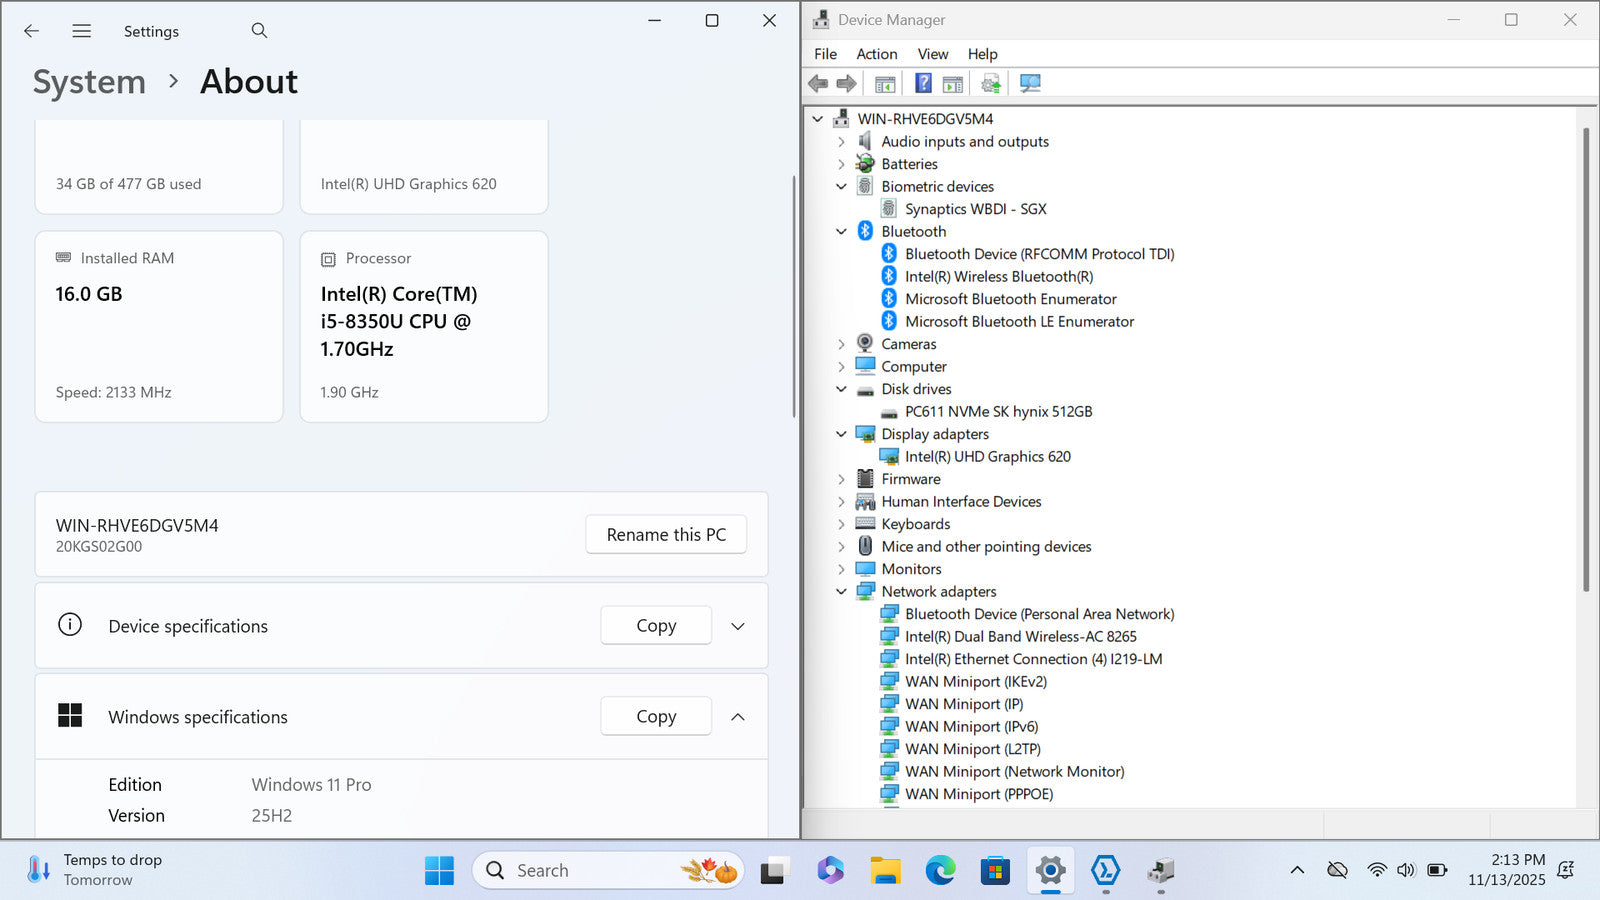Collapse the Biometric devices node
1600x900 pixels.
pyautogui.click(x=841, y=187)
